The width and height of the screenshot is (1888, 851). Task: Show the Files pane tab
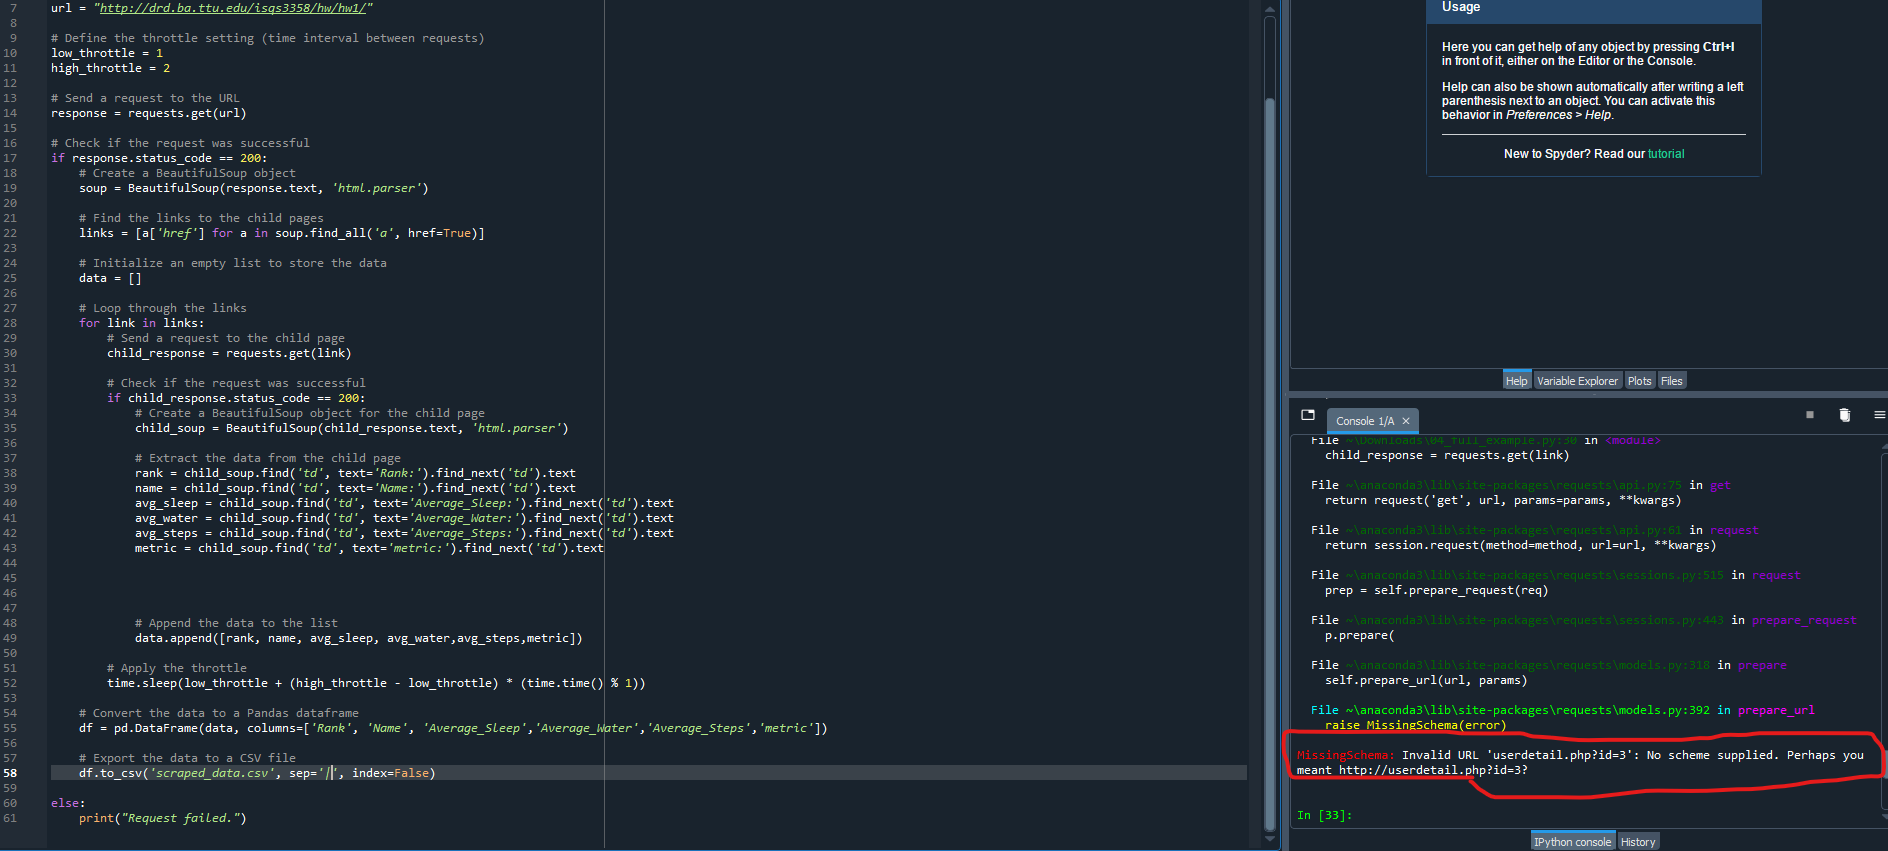click(1671, 381)
